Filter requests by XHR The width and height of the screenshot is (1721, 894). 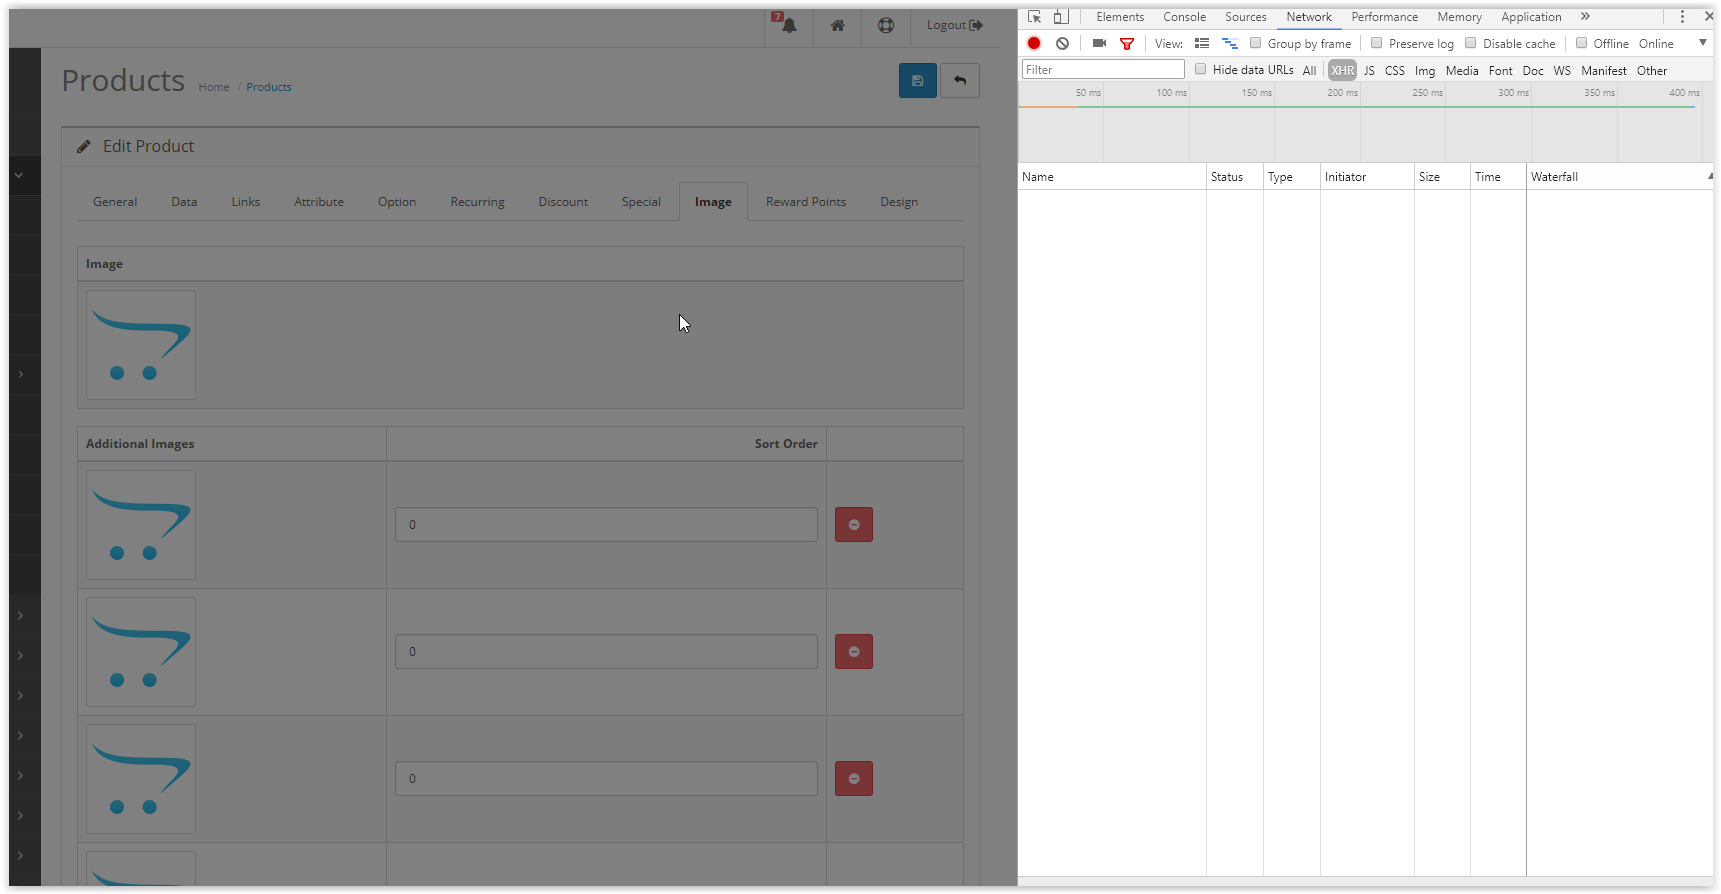1342,71
